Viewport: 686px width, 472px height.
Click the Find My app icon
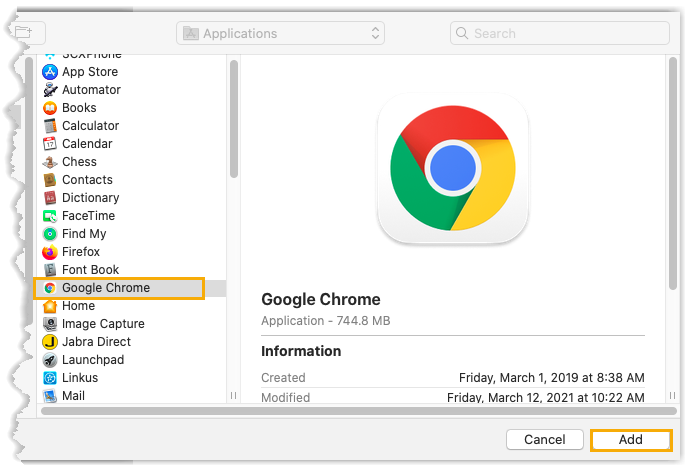(x=50, y=234)
